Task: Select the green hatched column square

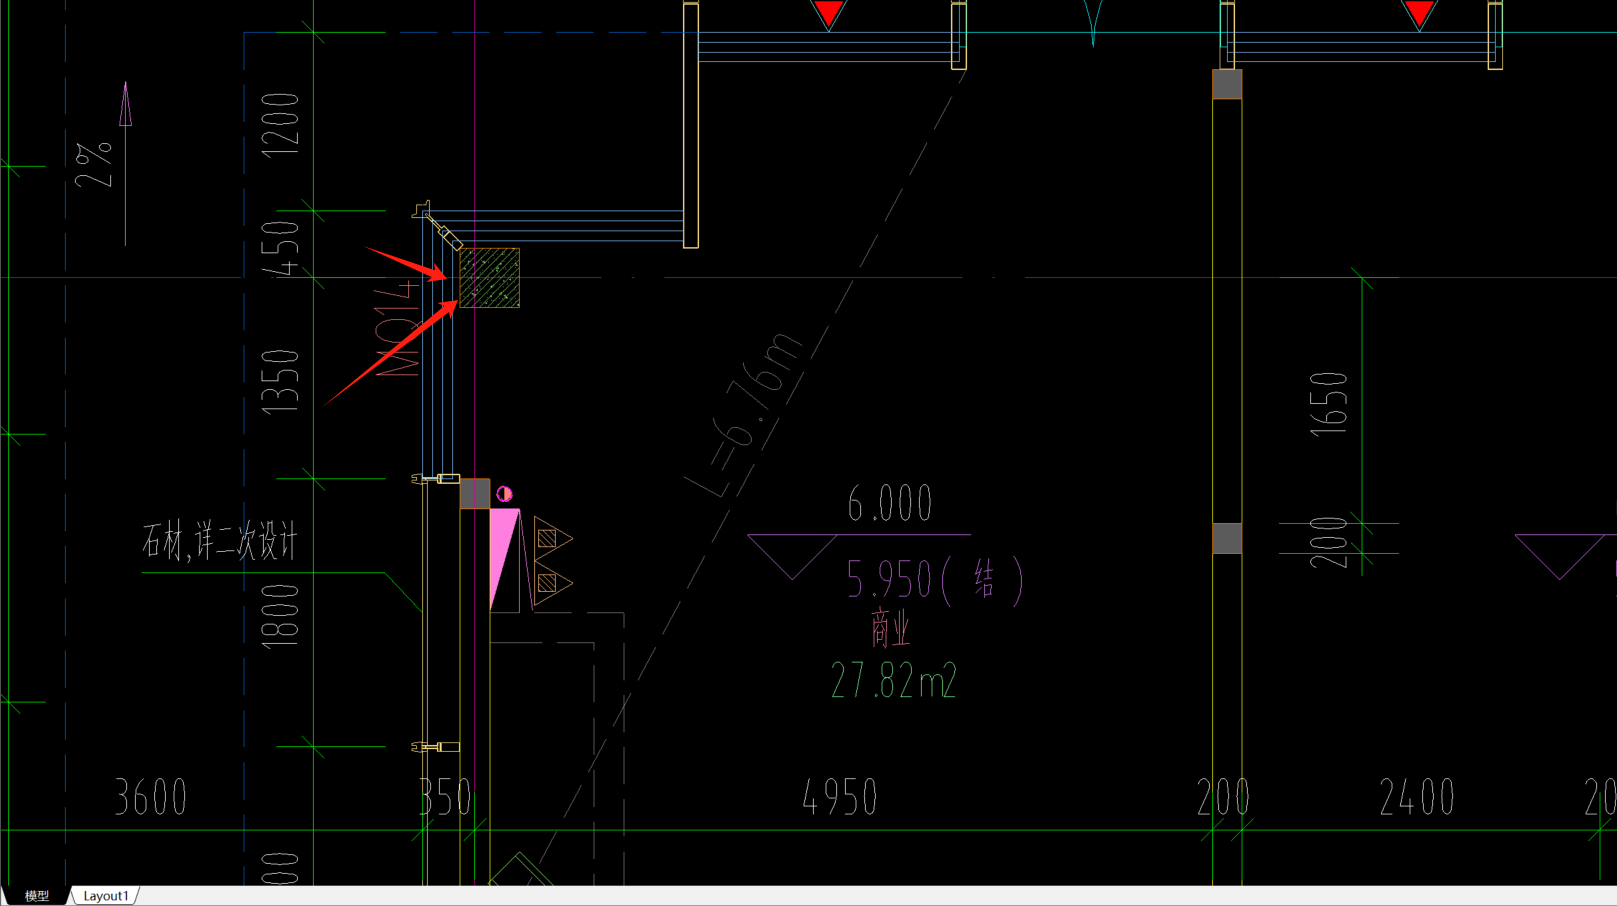Action: pos(489,278)
